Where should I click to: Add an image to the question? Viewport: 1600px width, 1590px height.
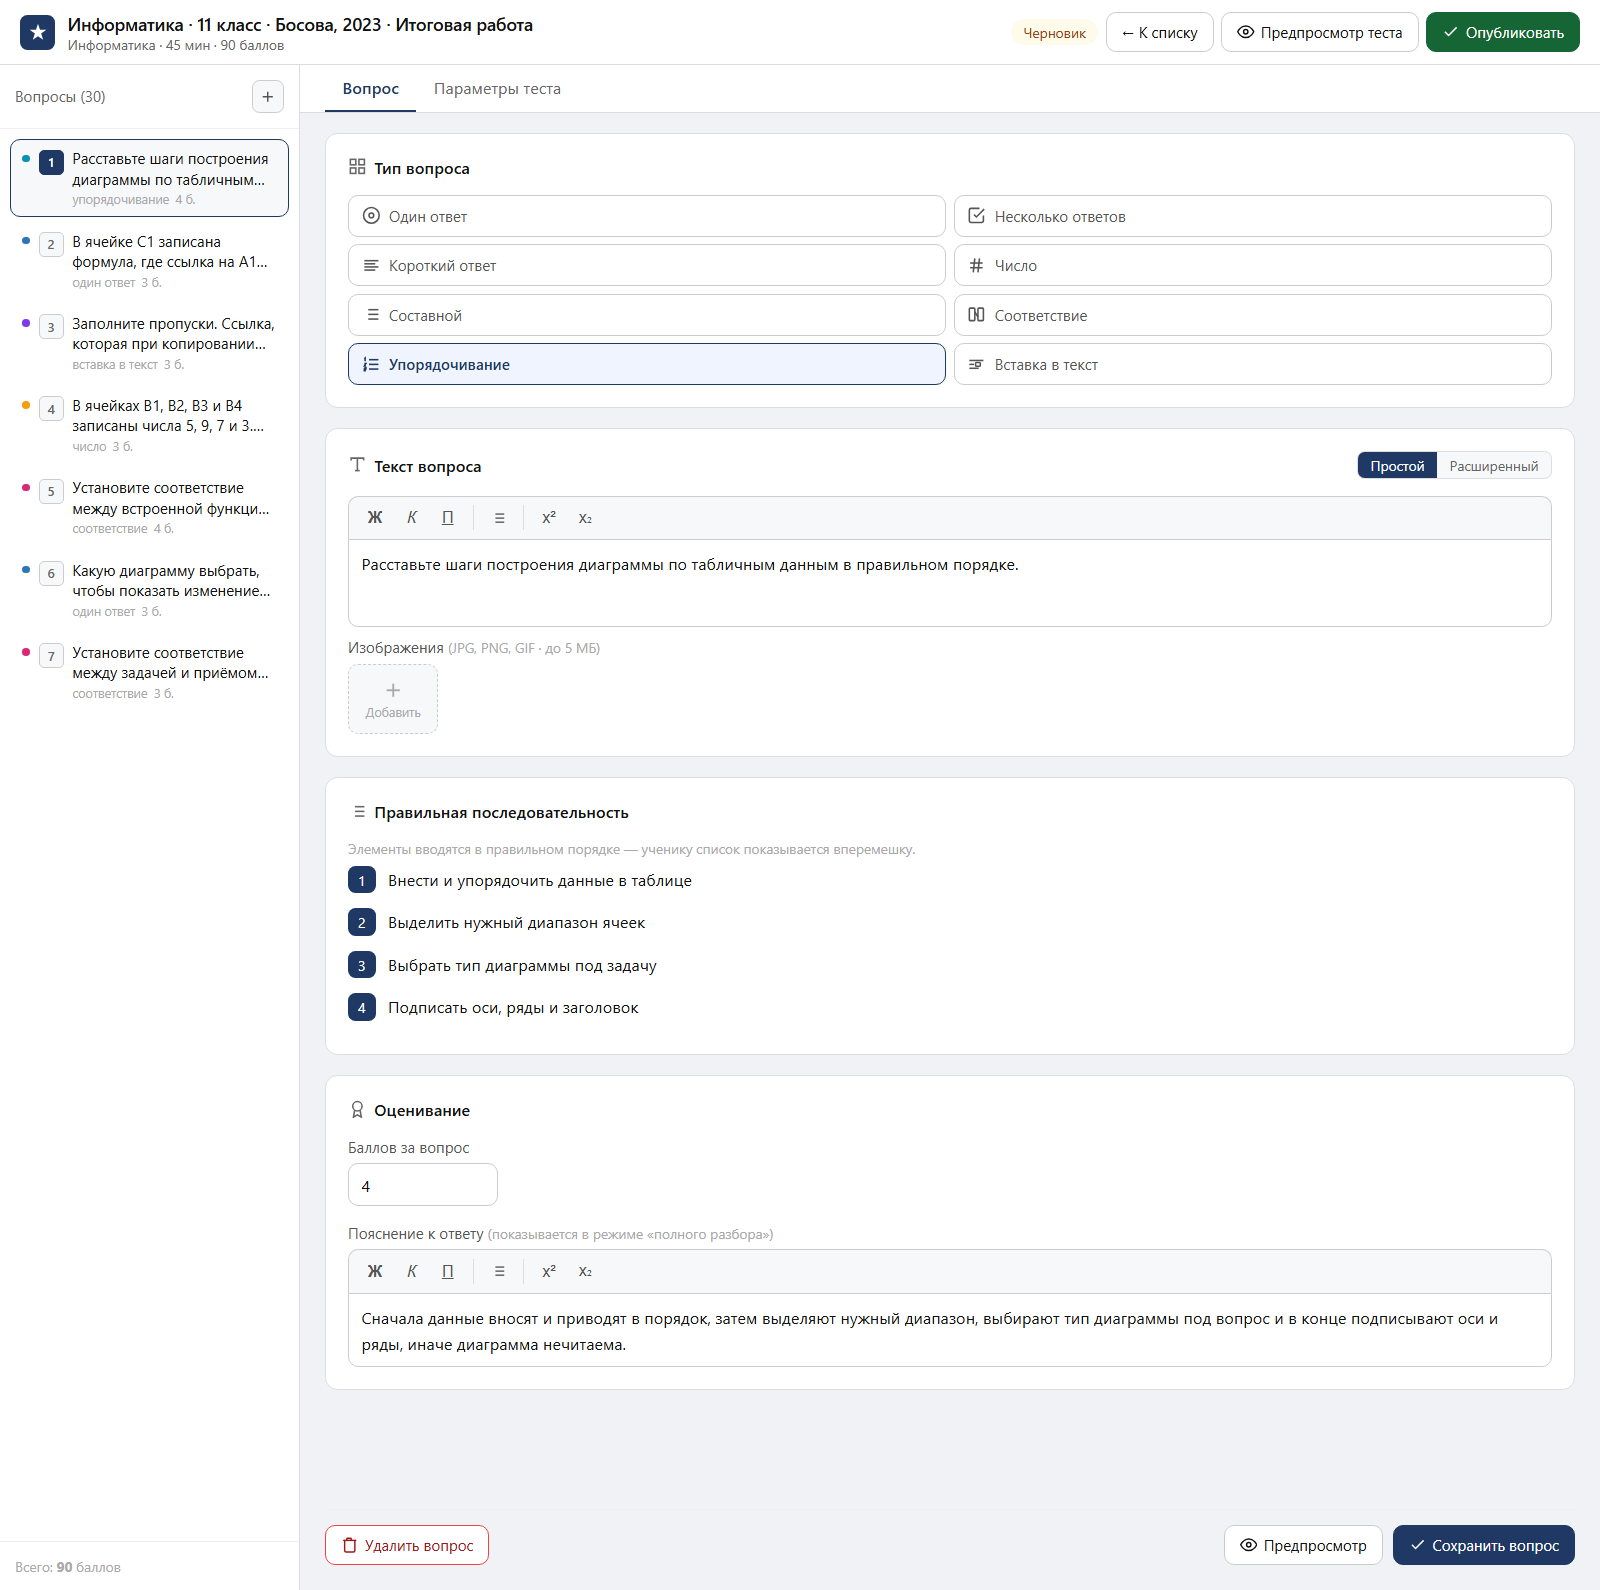click(x=393, y=699)
